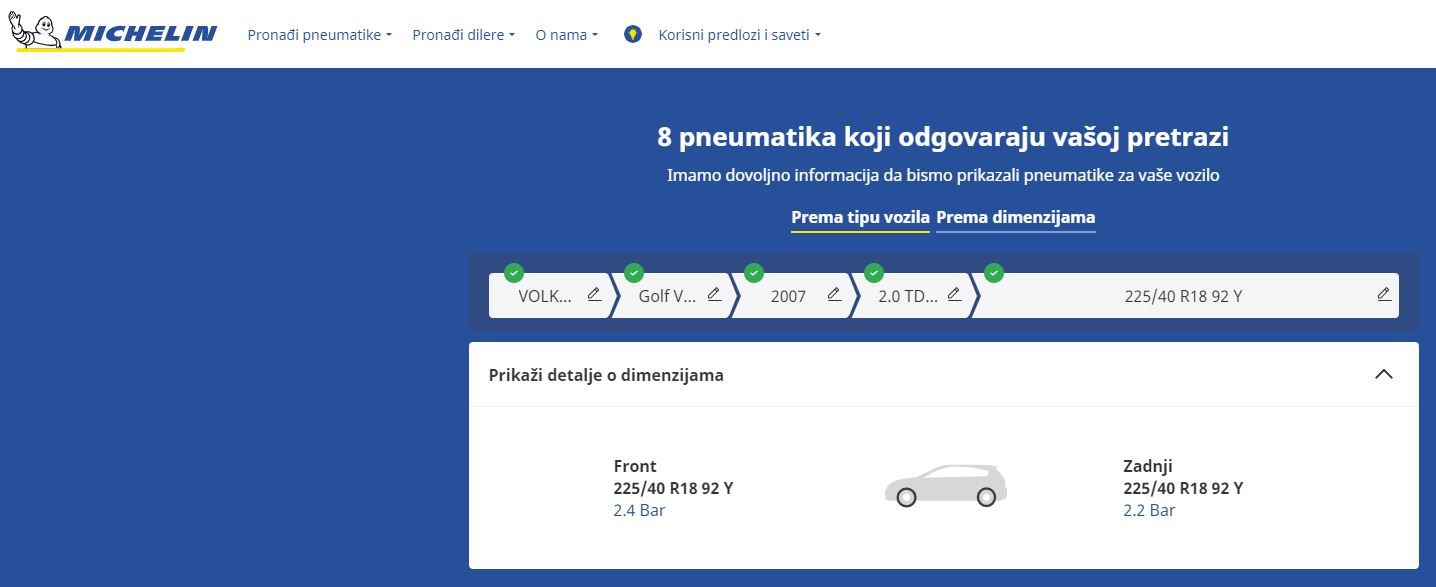Click the Michelin logo
Screen dimensions: 1436x587
point(112,33)
